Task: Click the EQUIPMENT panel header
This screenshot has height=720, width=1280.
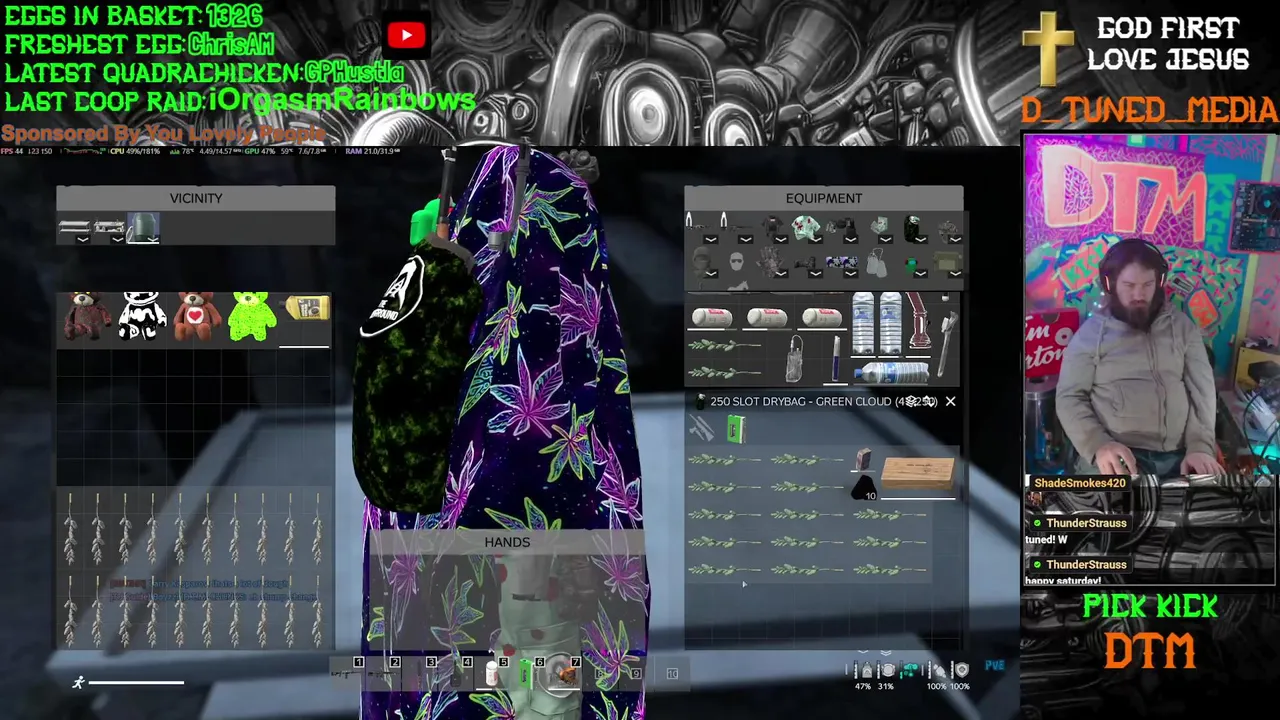Action: 824,198
